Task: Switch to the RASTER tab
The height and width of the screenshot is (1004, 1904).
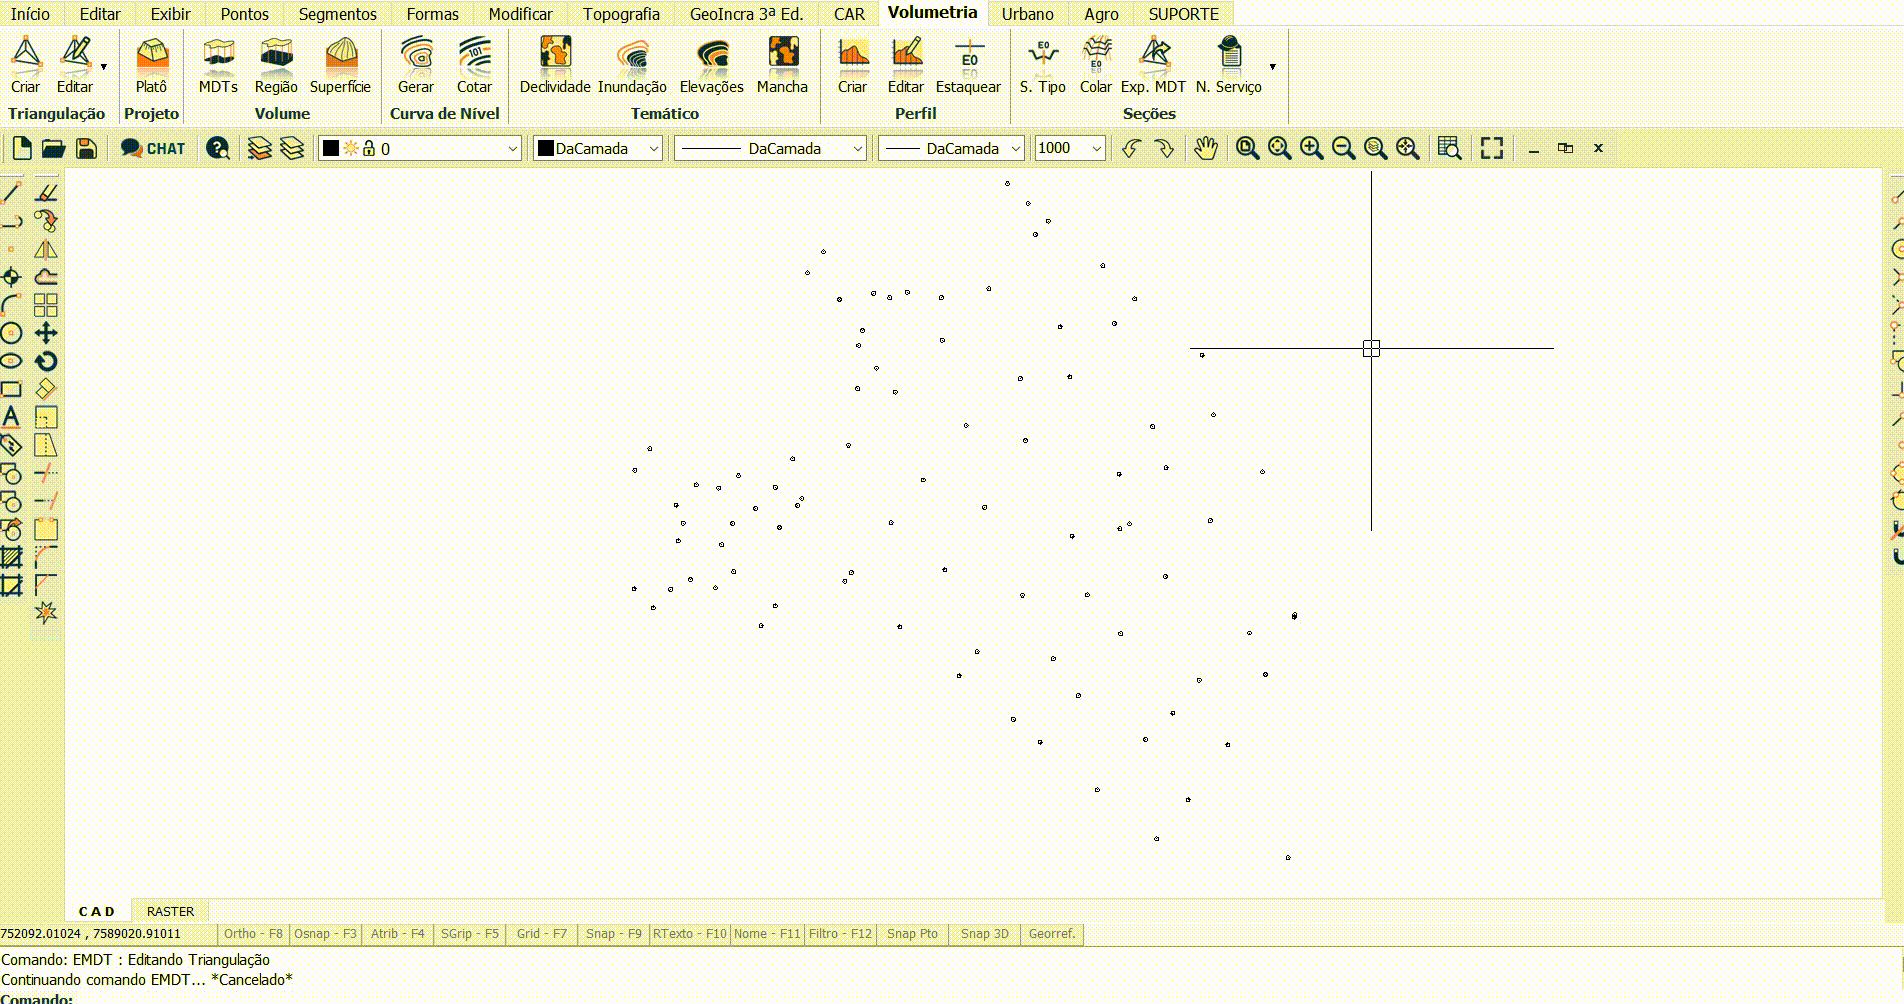Action: [169, 911]
